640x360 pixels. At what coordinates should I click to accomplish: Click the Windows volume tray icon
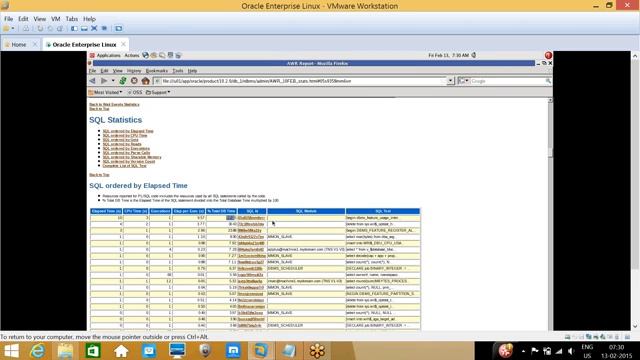[x=571, y=351]
